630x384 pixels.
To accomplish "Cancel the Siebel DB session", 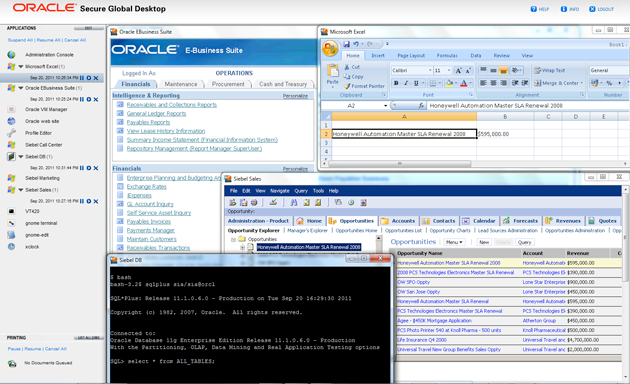I will 96,168.
